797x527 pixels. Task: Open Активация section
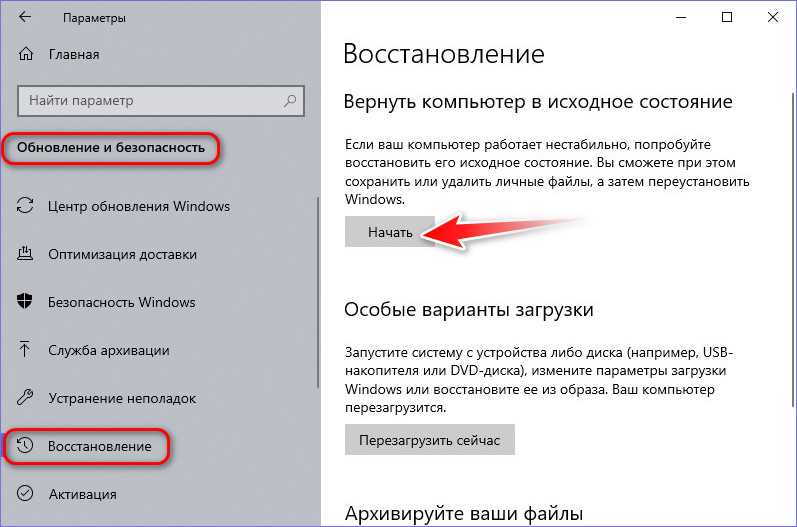pos(82,494)
